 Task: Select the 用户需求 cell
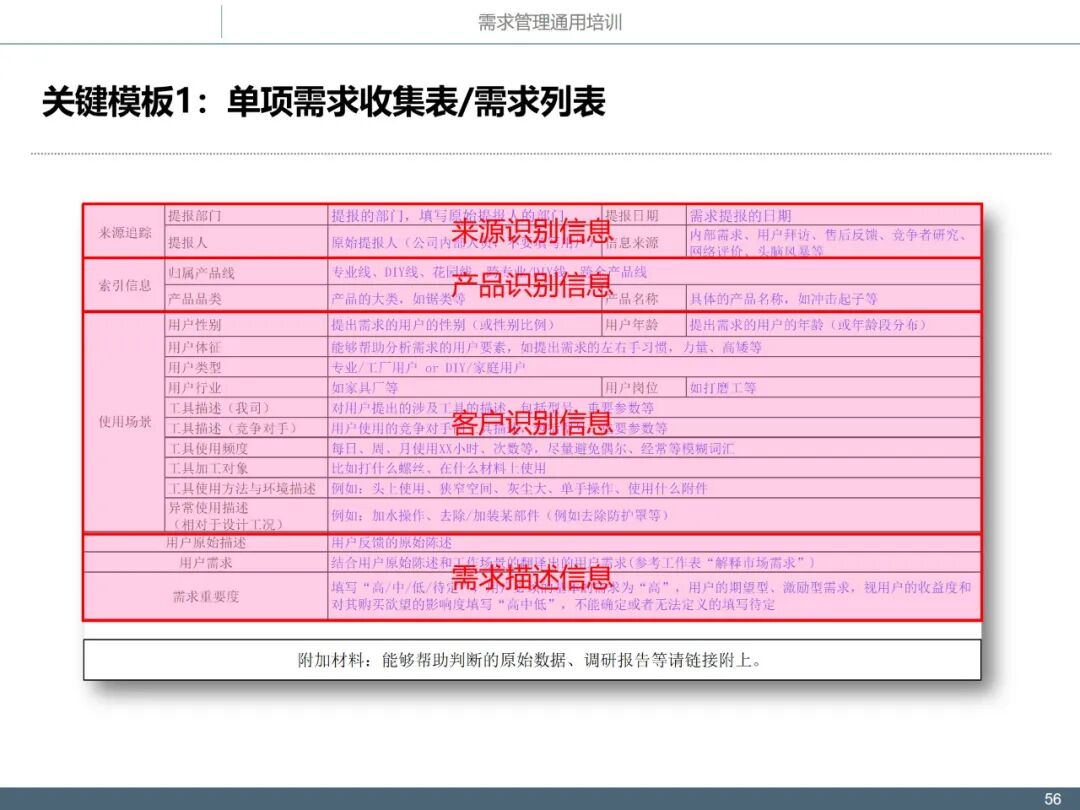click(x=205, y=563)
